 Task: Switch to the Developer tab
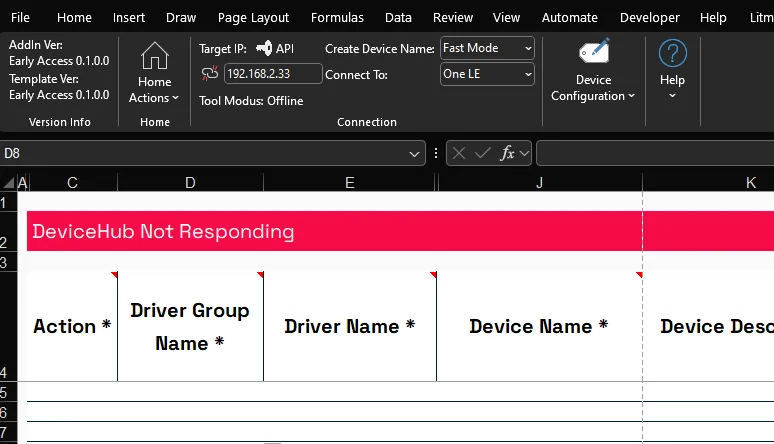tap(650, 18)
